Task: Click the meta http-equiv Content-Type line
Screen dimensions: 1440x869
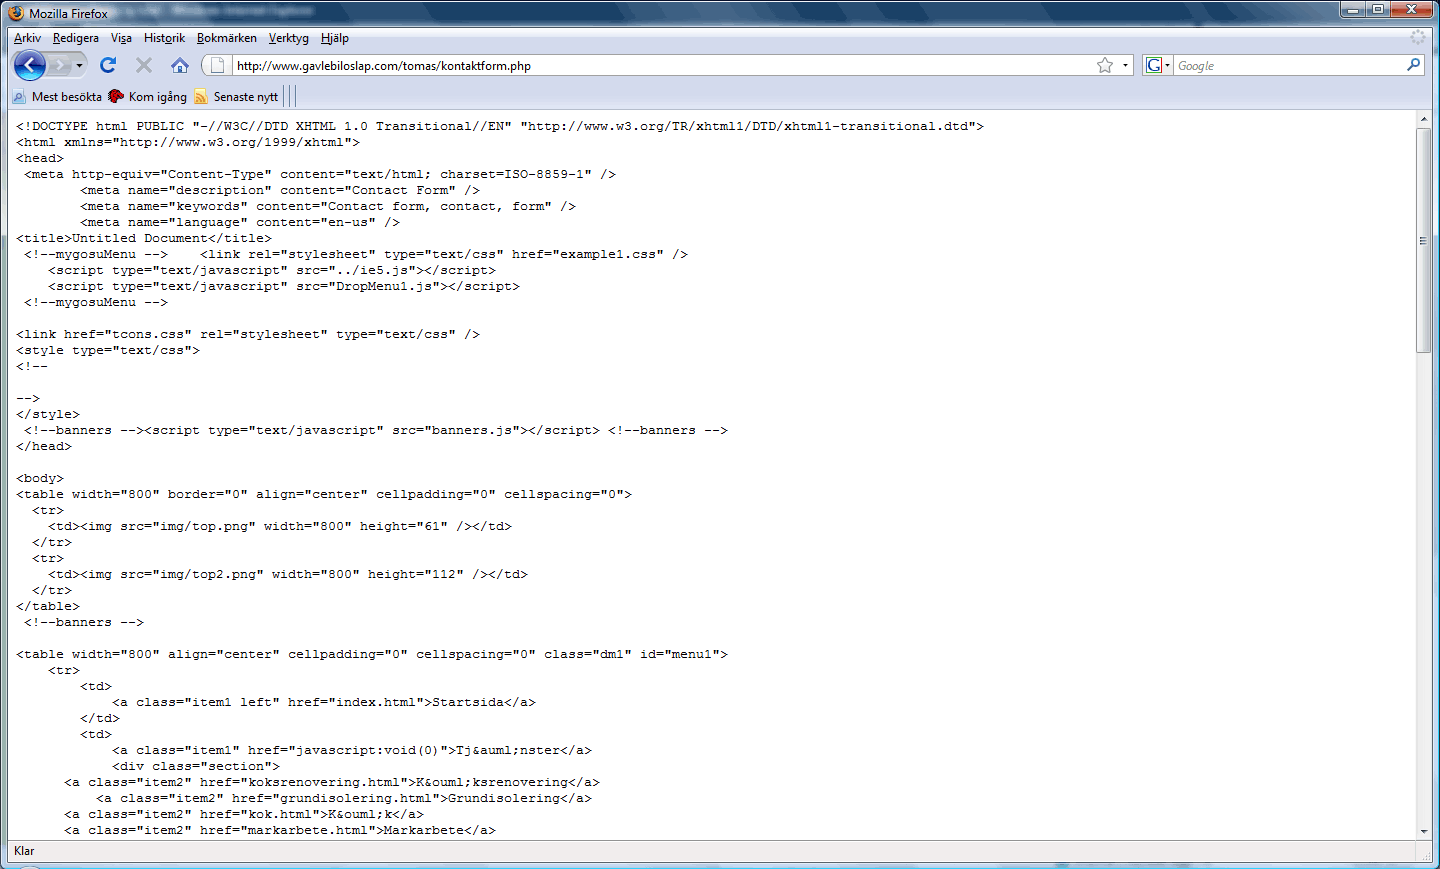Action: tap(320, 174)
